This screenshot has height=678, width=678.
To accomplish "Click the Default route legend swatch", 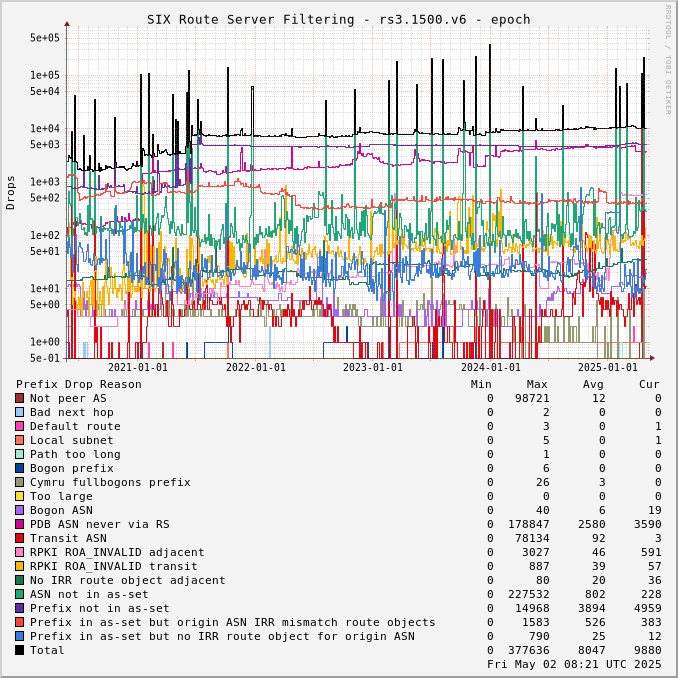I will (x=19, y=426).
